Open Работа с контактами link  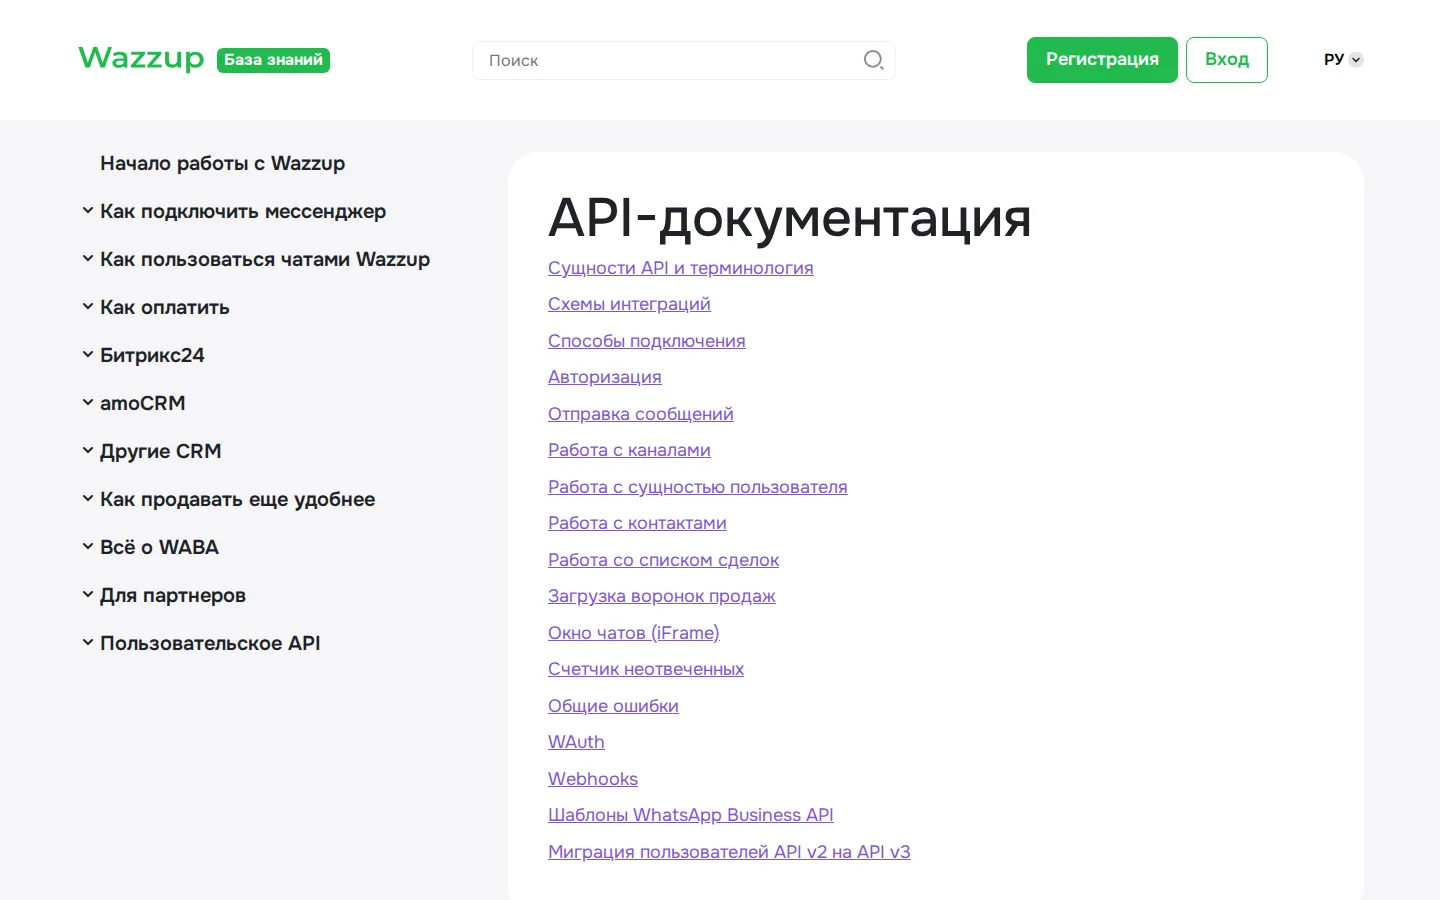pos(637,523)
